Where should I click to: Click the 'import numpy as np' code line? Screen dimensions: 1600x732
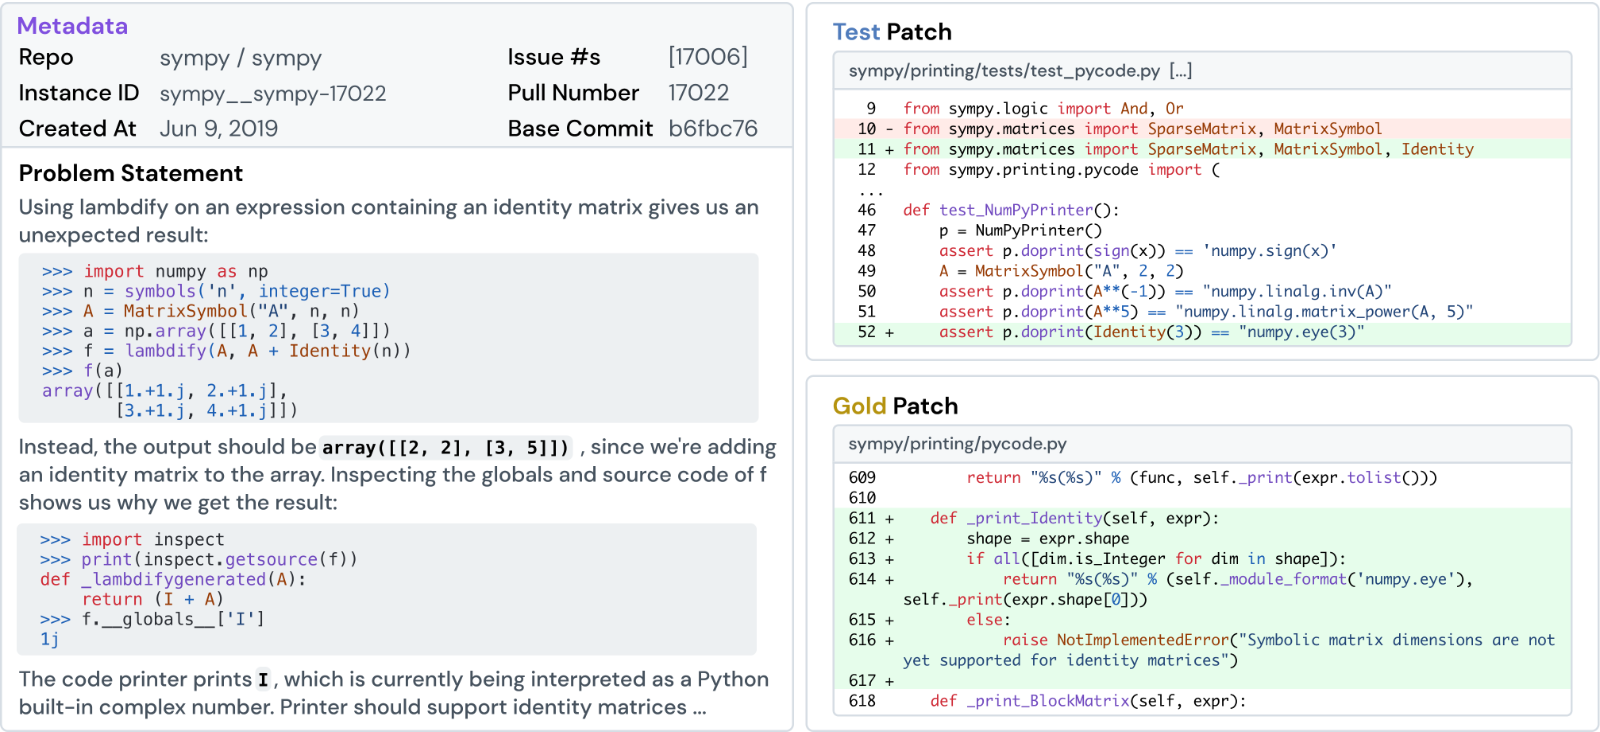click(x=155, y=272)
